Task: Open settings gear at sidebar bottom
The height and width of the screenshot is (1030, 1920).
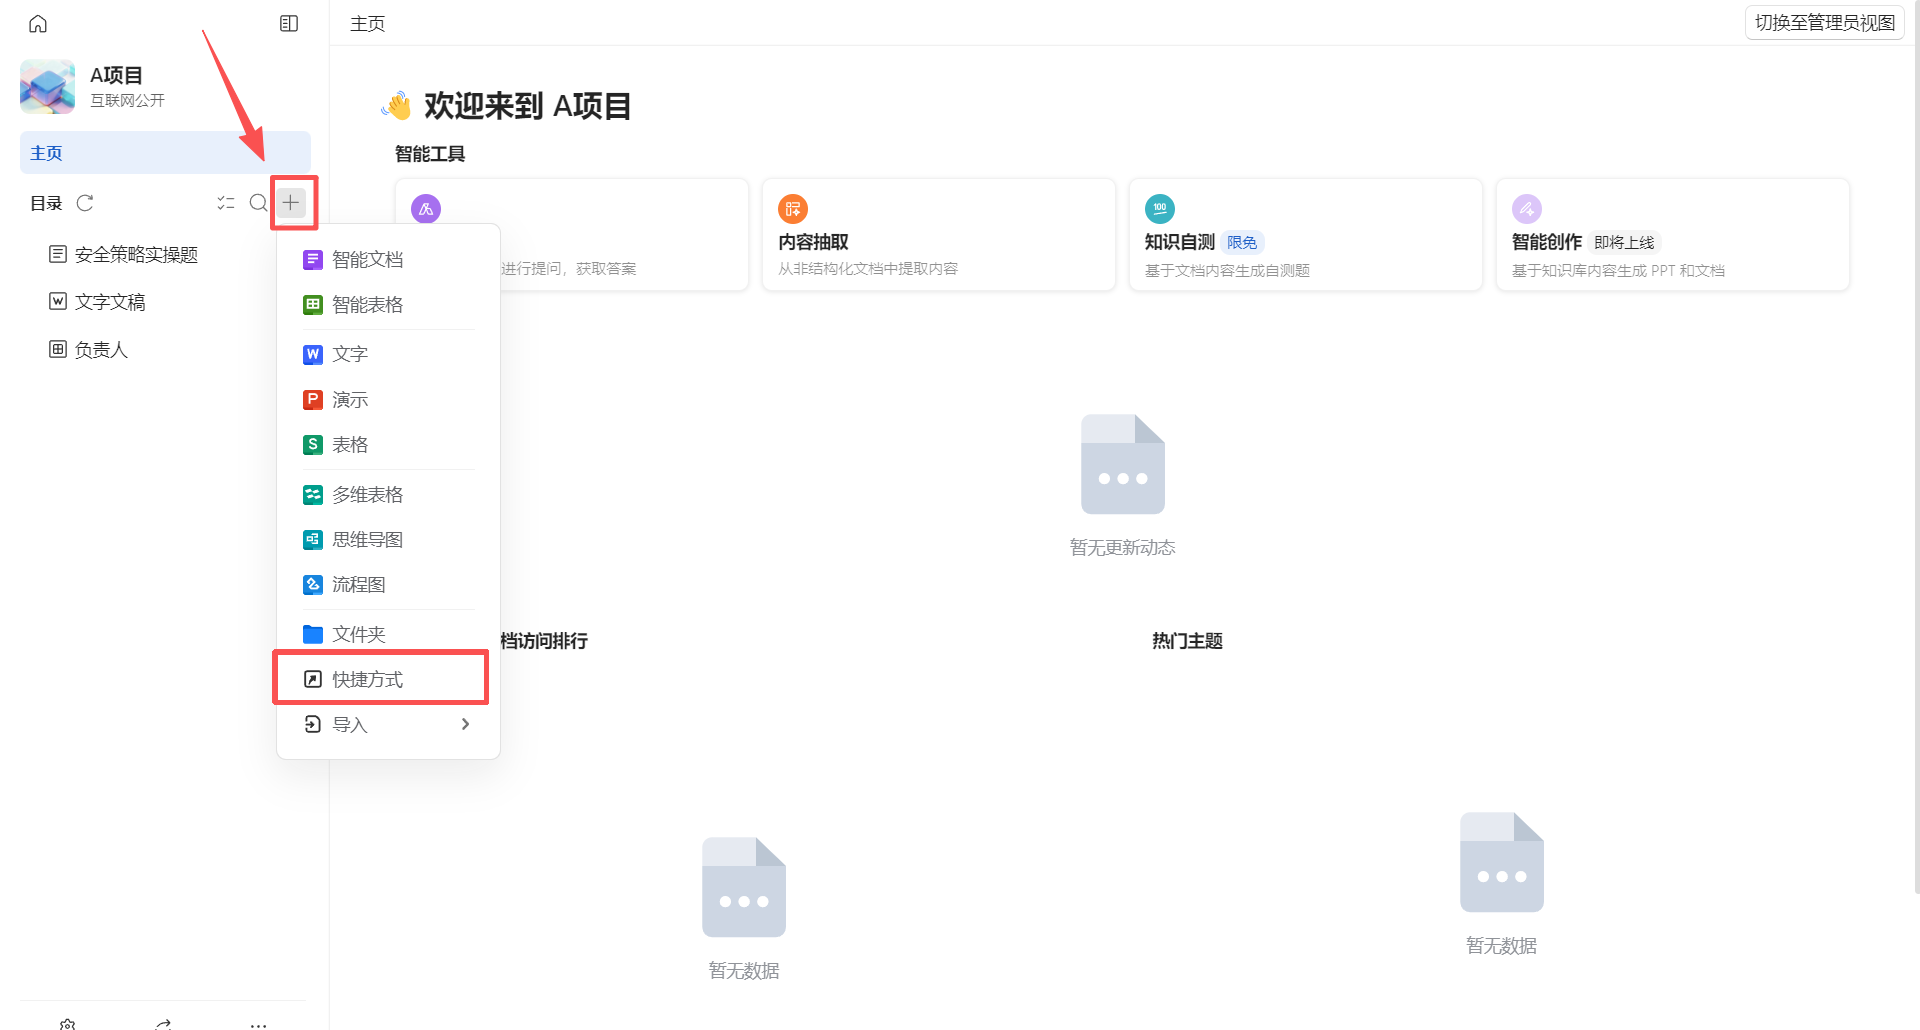Action: coord(67,1025)
